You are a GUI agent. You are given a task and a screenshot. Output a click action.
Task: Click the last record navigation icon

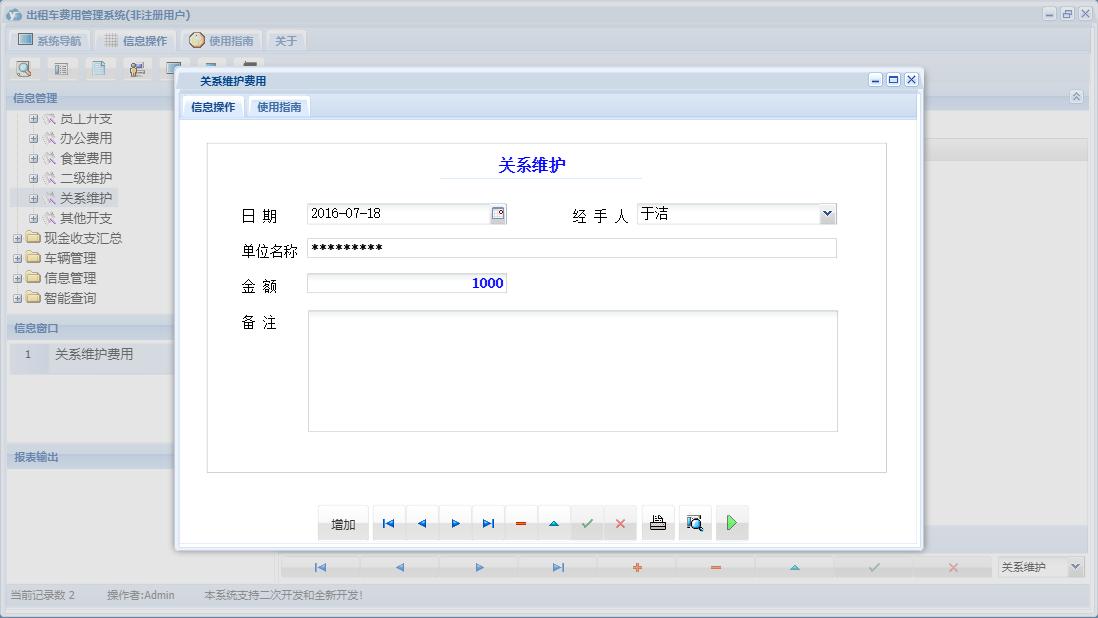[488, 522]
